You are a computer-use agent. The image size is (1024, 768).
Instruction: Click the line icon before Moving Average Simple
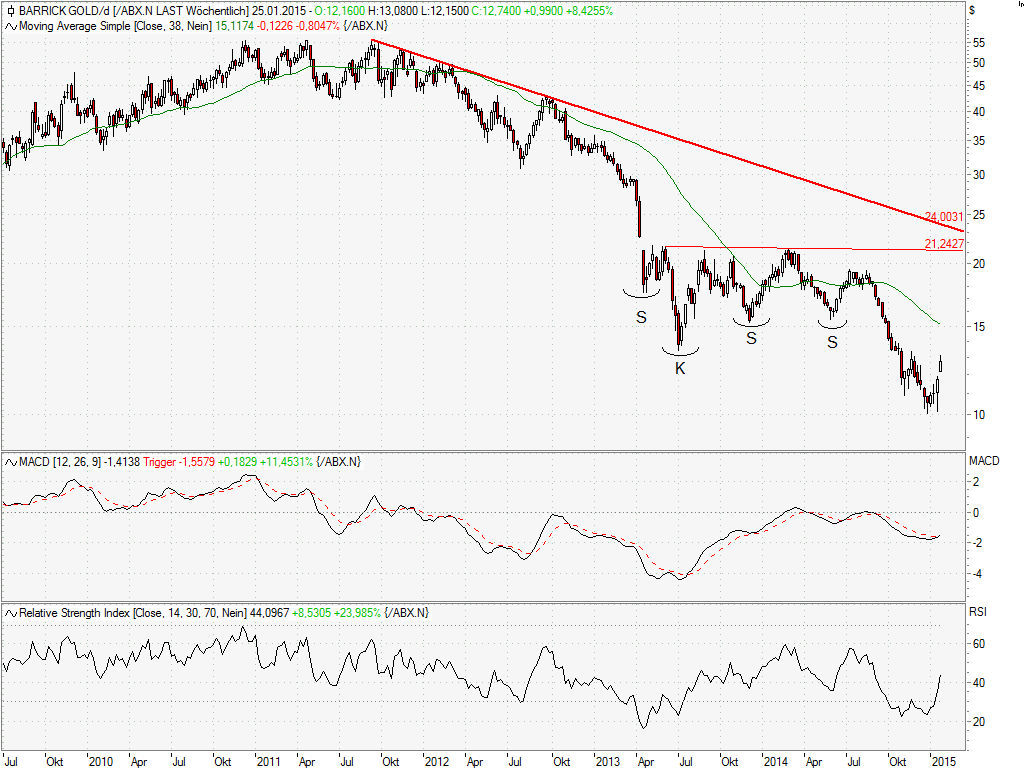coord(10,26)
